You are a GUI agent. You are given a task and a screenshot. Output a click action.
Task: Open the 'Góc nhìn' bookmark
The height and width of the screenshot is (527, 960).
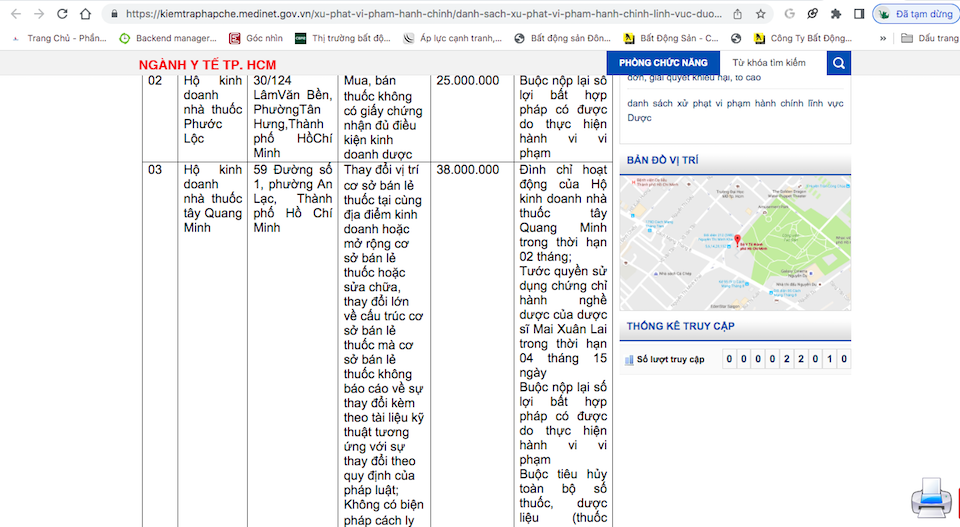(x=256, y=38)
